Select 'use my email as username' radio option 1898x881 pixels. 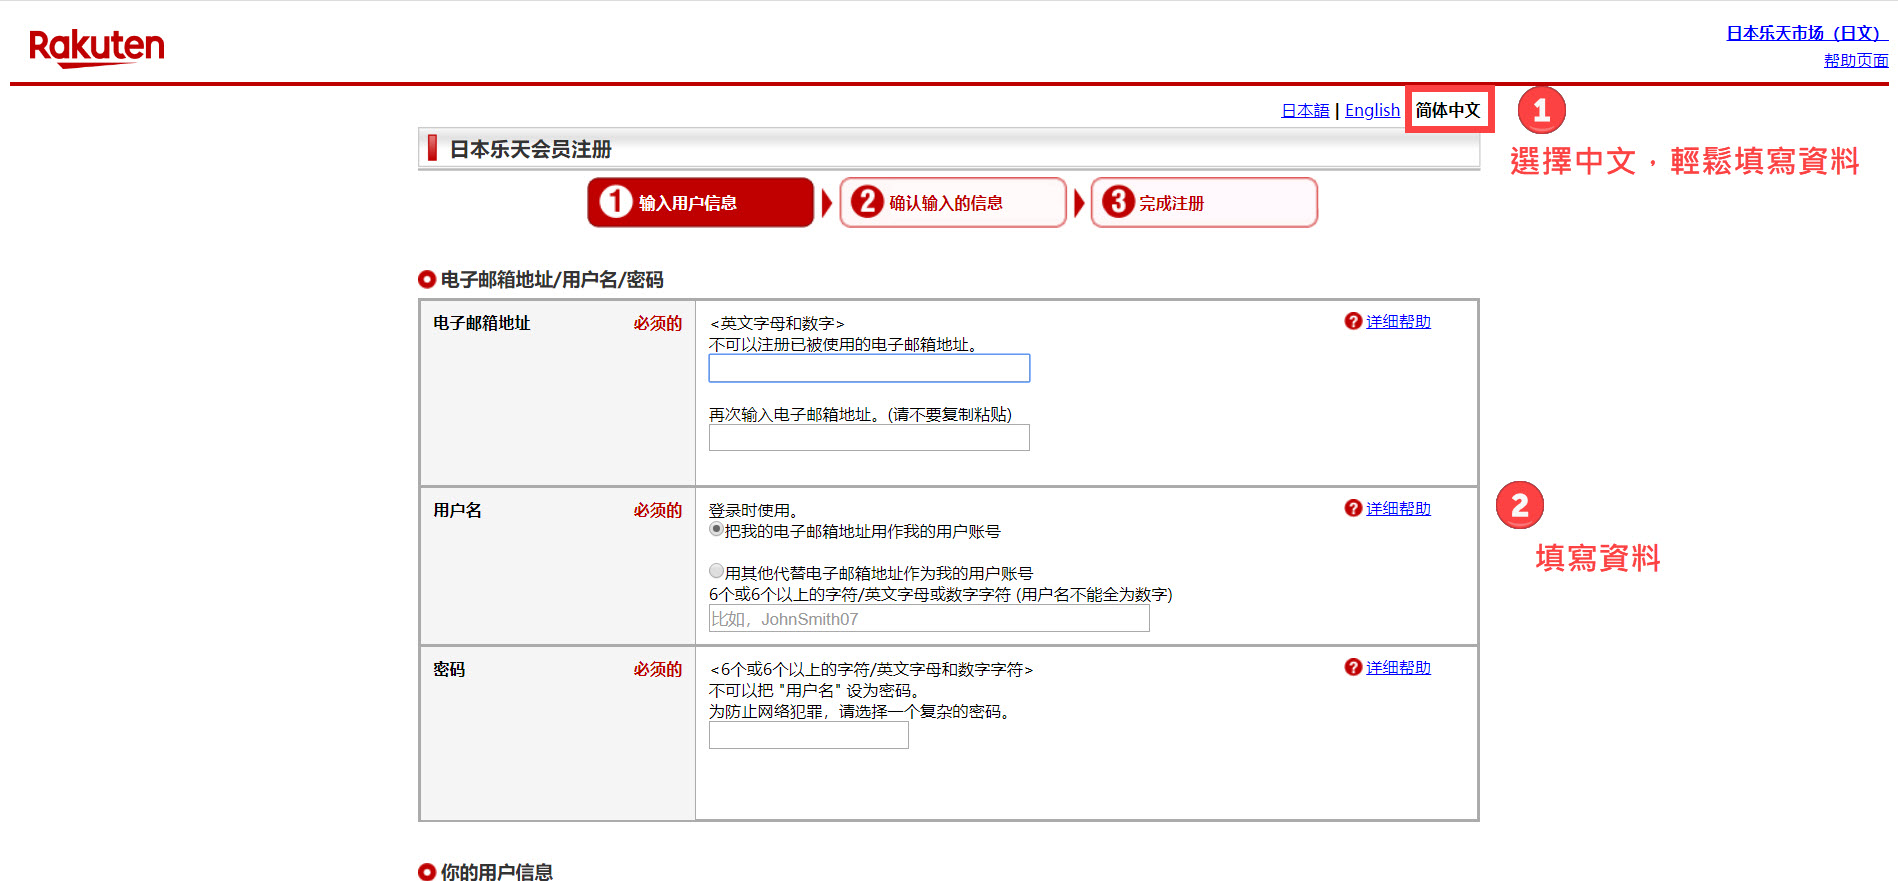tap(716, 529)
